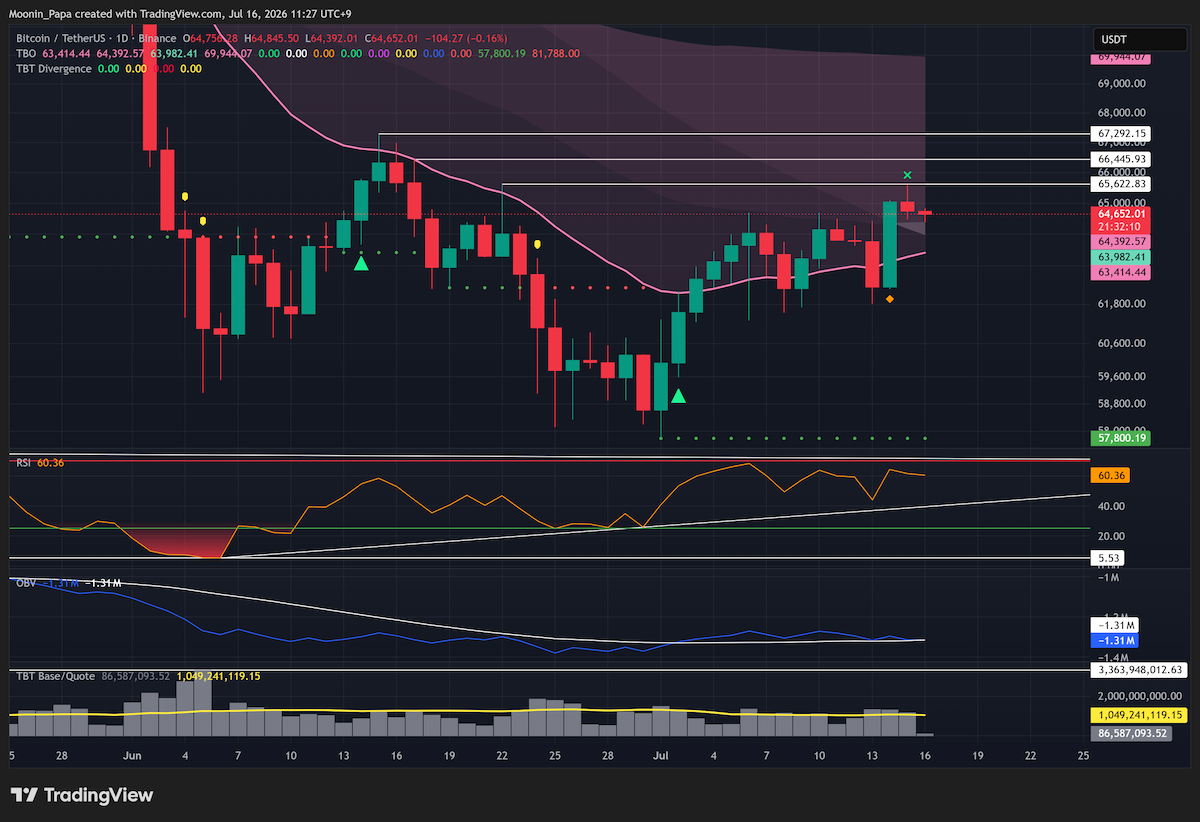Click the 65,622.83 horizontal line price label
The width and height of the screenshot is (1200, 822).
click(x=1122, y=184)
